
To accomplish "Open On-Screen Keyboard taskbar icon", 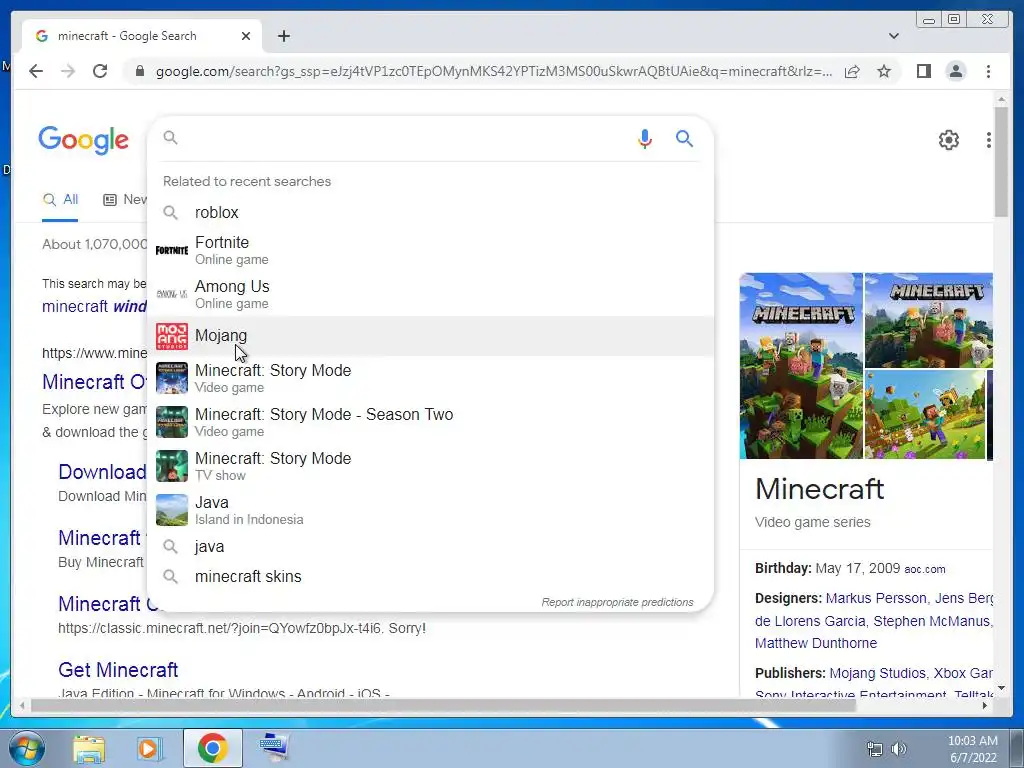I will point(273,748).
